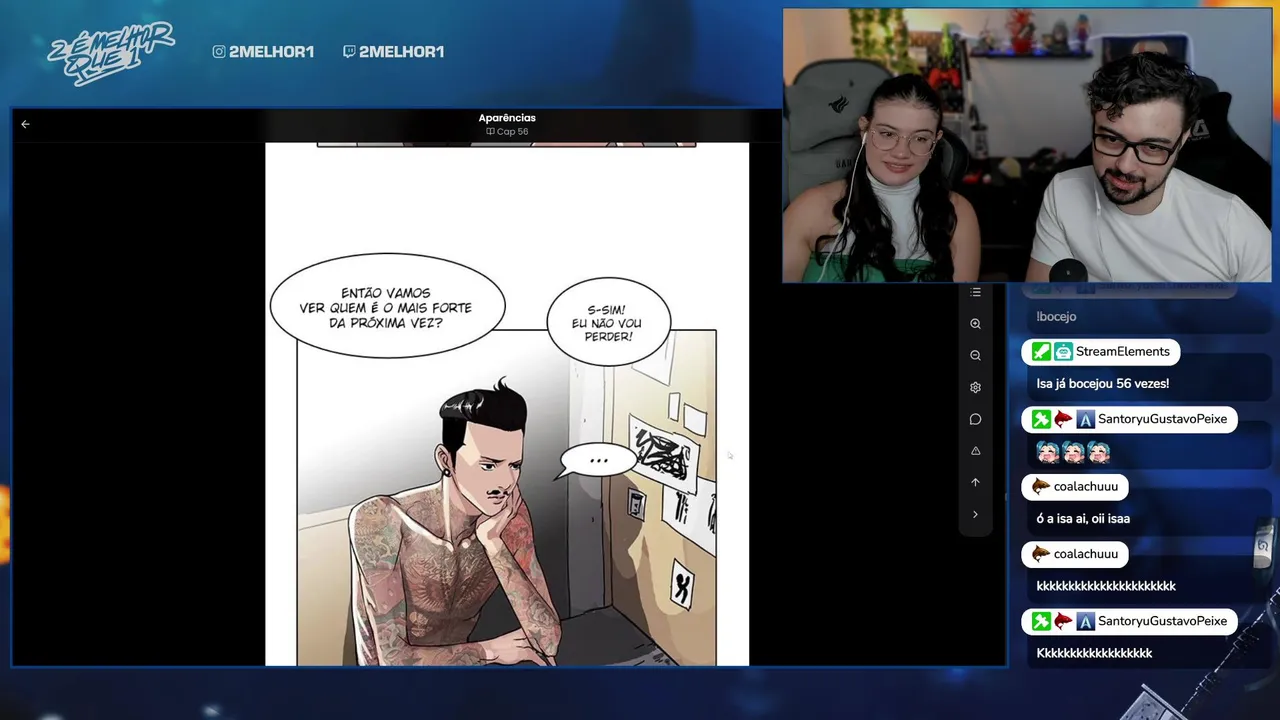
Task: Open the chapter list icon in sidebar
Action: tap(975, 292)
